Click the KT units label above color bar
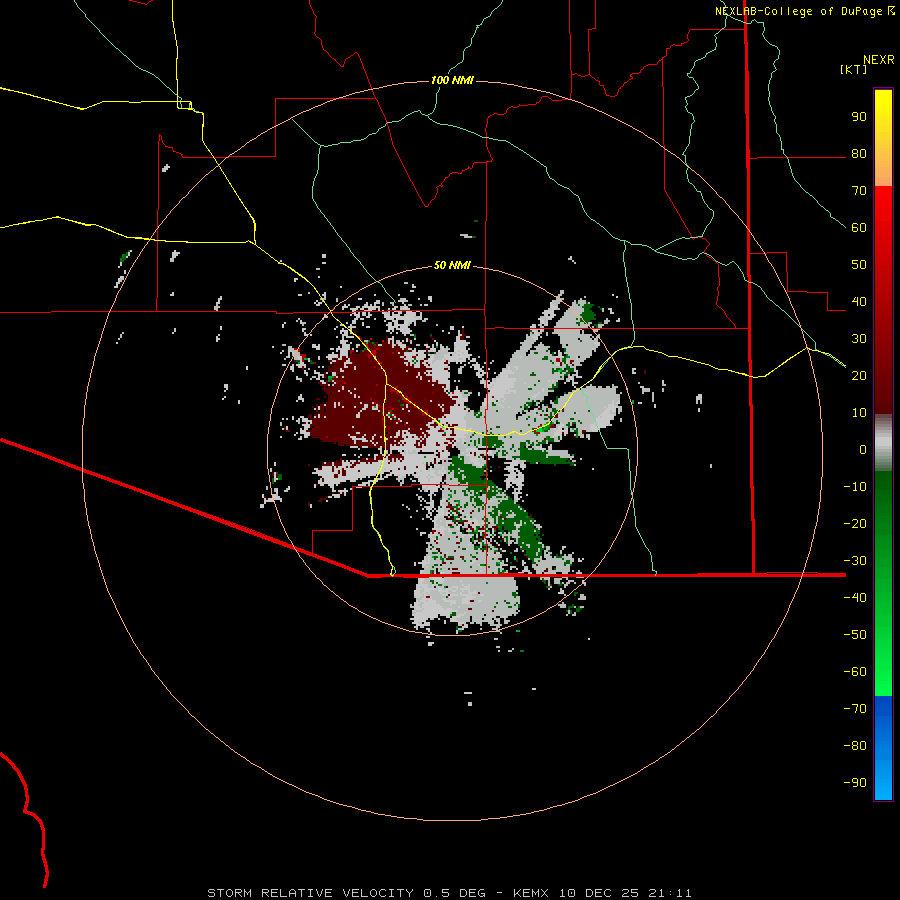900x900 pixels. (854, 69)
